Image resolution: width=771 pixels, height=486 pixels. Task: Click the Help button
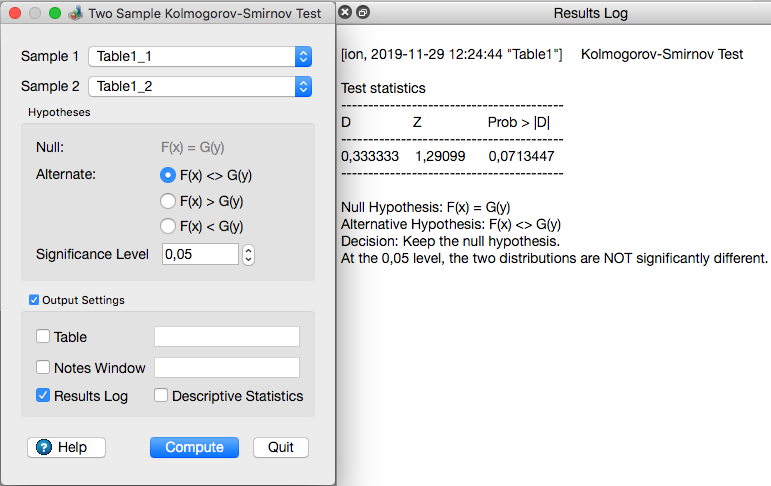coord(62,447)
